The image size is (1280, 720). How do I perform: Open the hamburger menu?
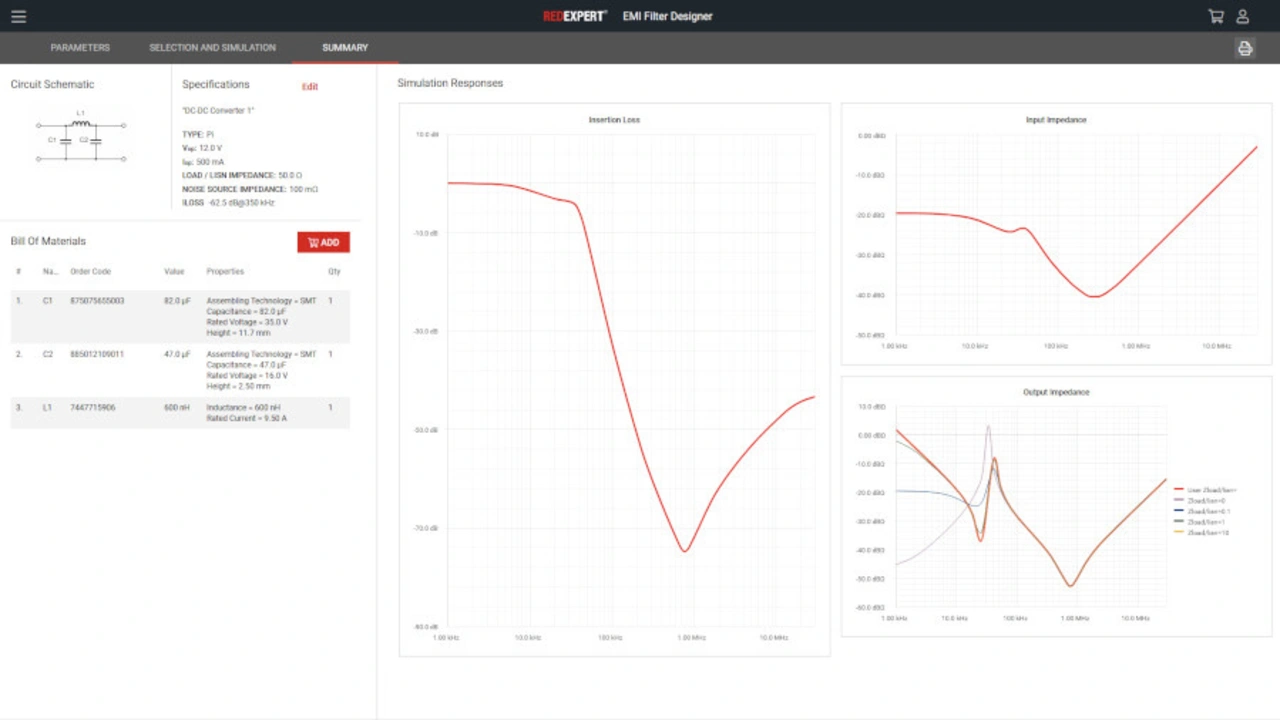click(x=19, y=16)
